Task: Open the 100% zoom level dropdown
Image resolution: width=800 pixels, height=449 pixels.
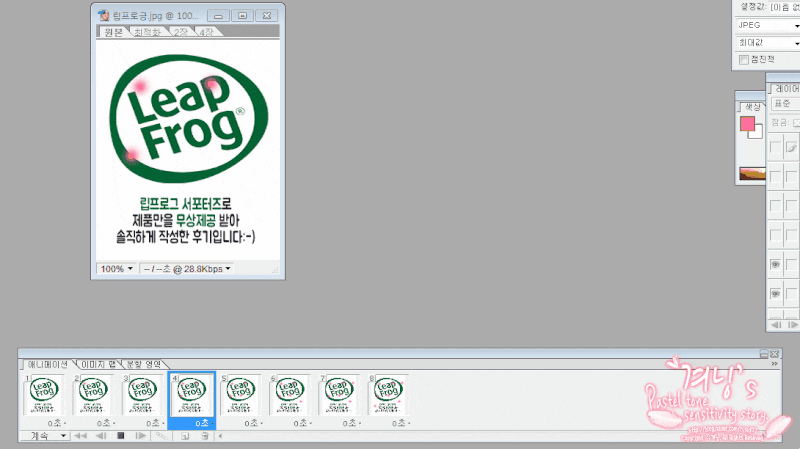Action: [116, 268]
